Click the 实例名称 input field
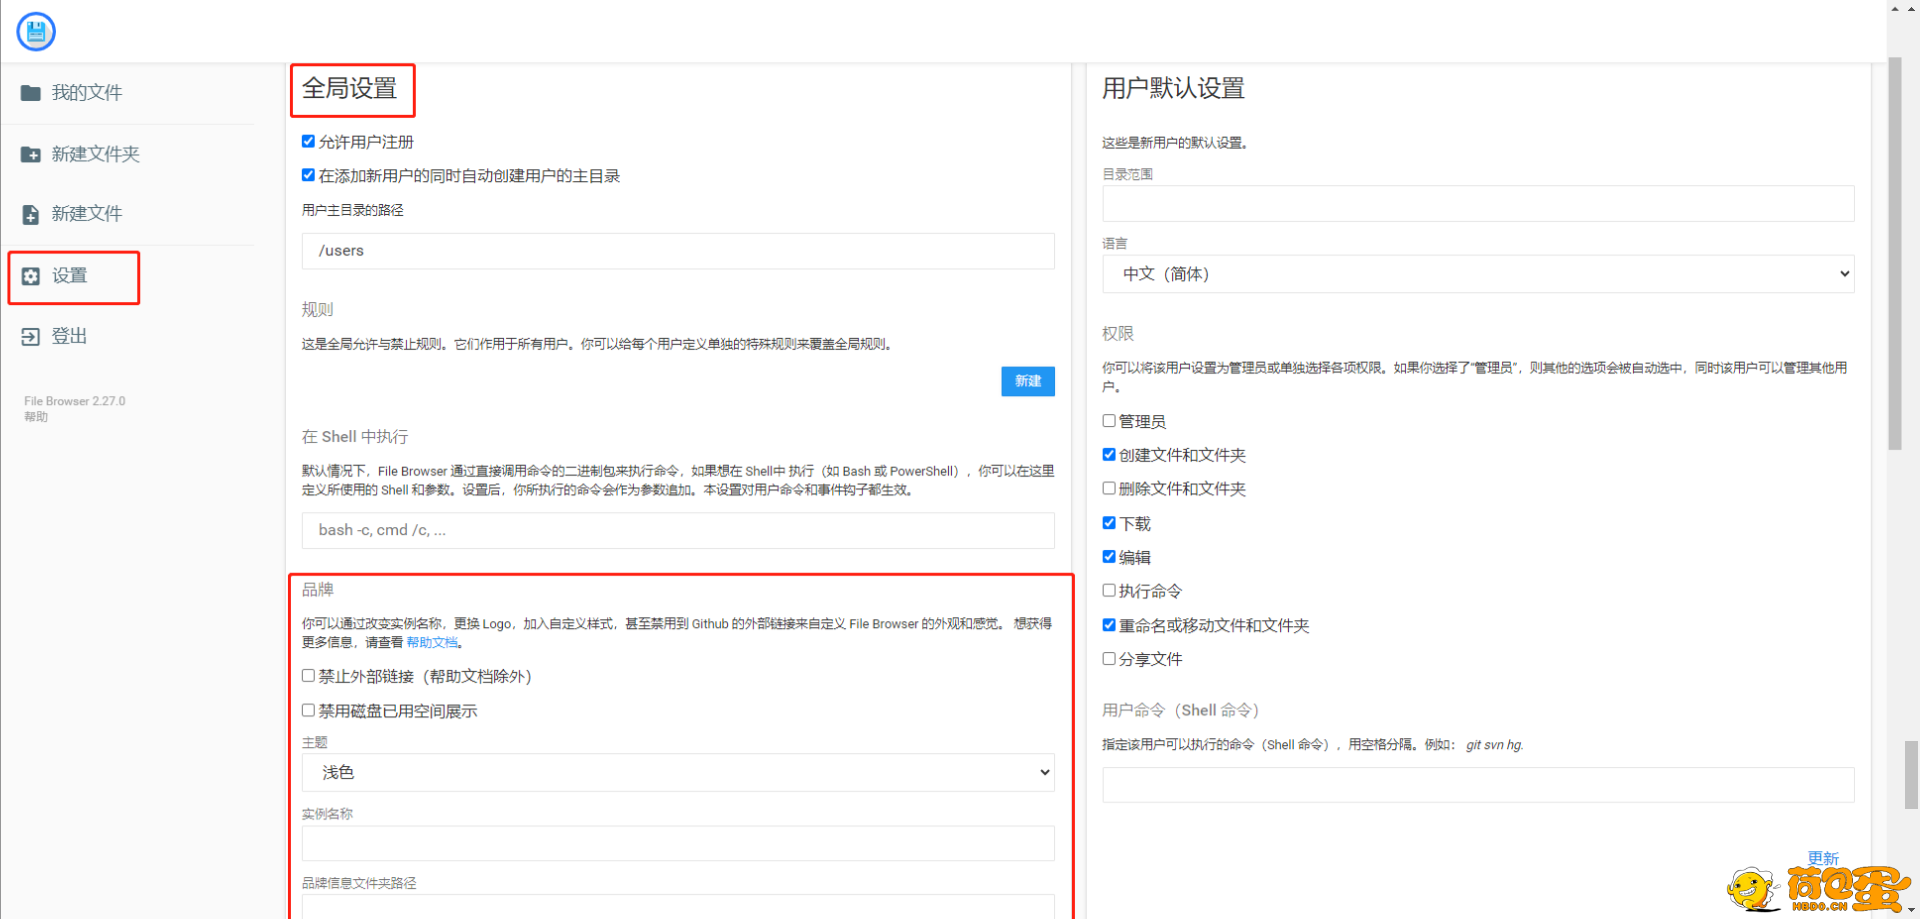 [678, 843]
